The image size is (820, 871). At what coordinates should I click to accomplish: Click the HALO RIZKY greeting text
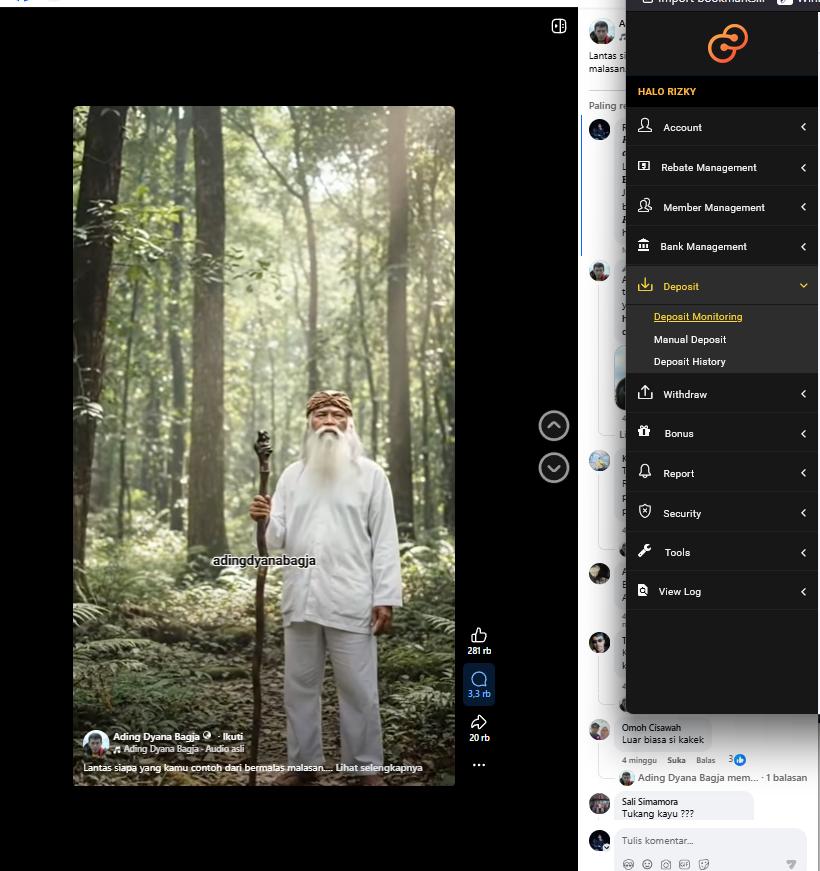(667, 92)
